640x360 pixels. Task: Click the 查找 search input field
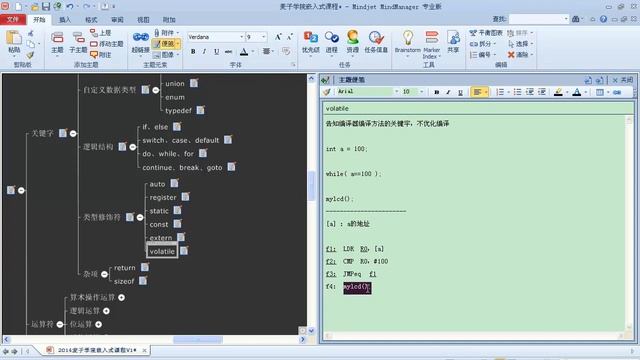(538, 19)
